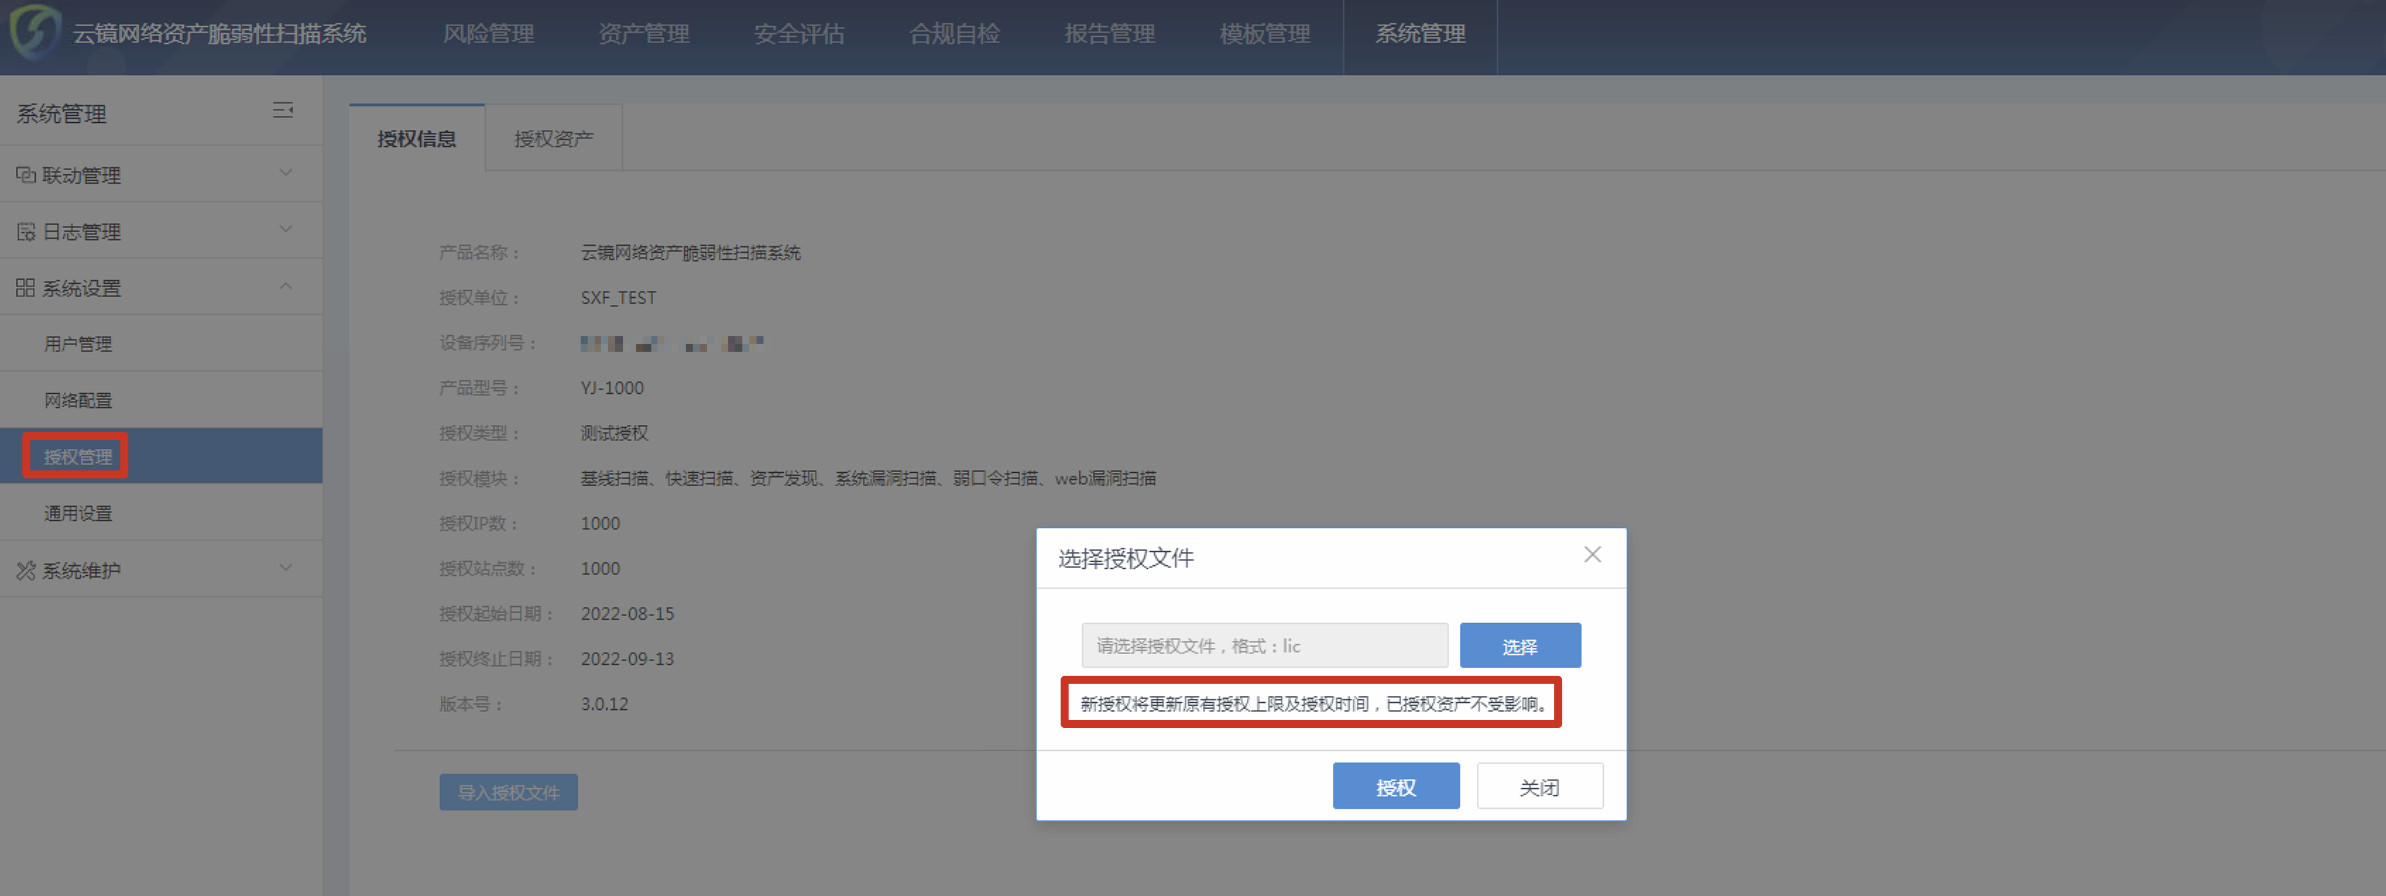Viewport: 2386px width, 896px height.
Task: Click the 授权模块 module list text
Action: point(868,478)
